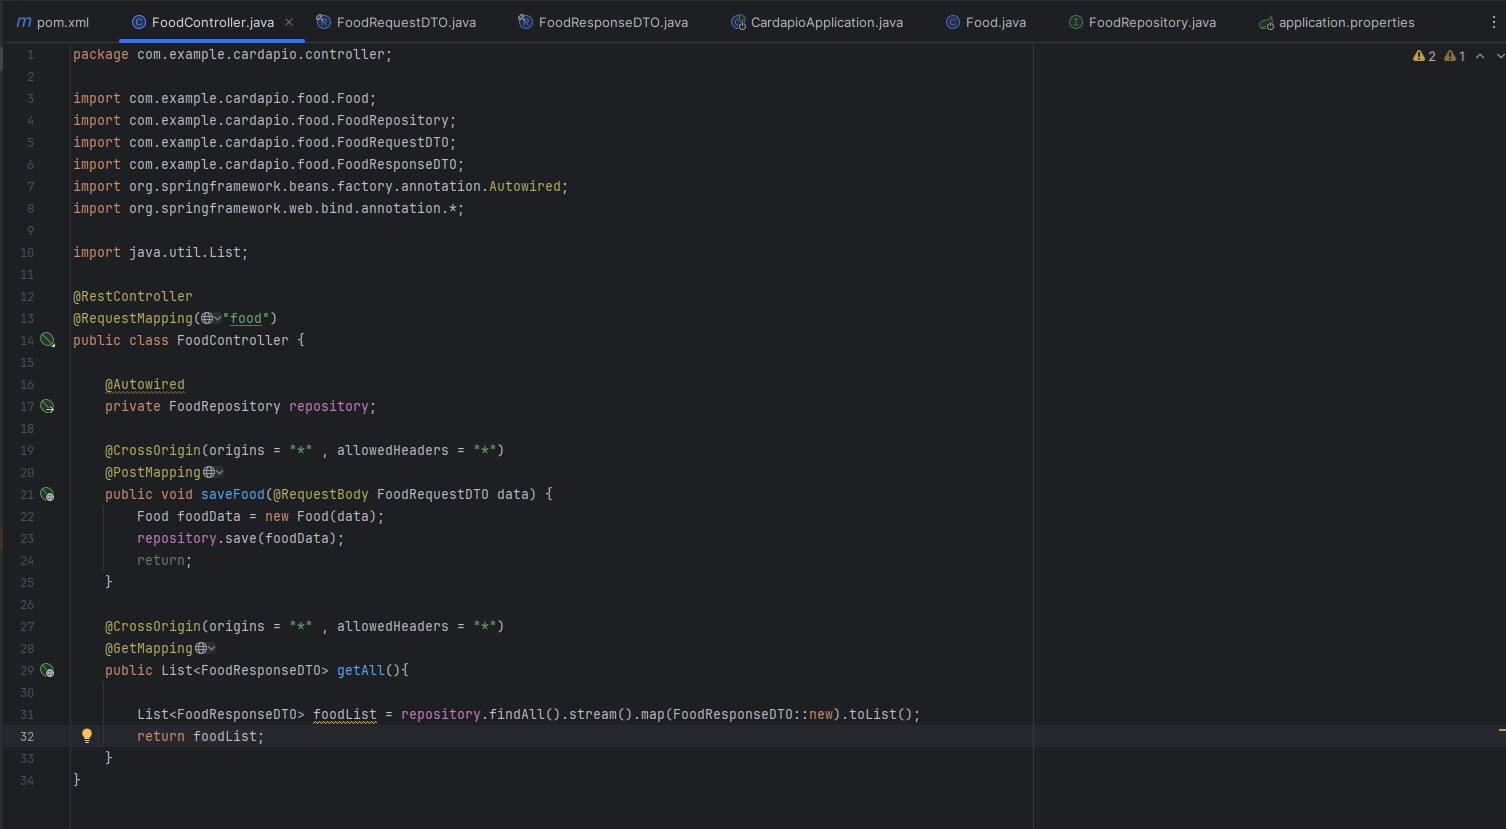
Task: Open the FoodRepository.java editor tab
Action: coord(1151,22)
